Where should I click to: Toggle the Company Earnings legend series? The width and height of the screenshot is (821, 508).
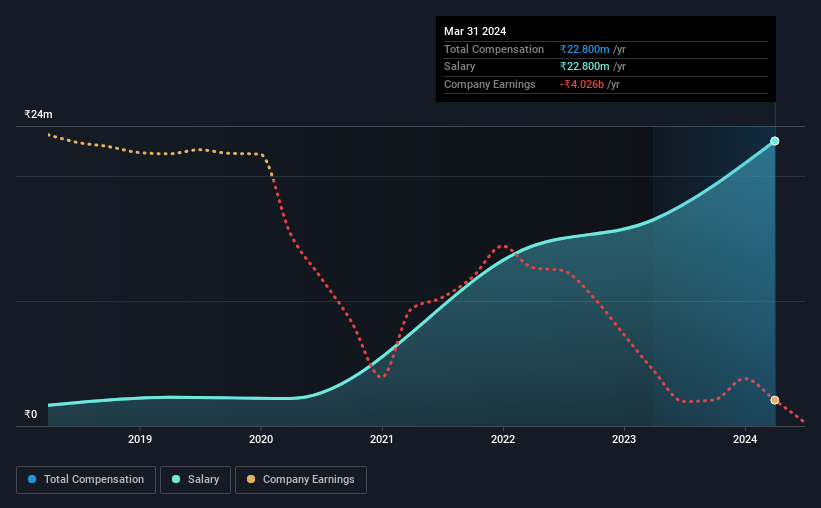pos(301,480)
